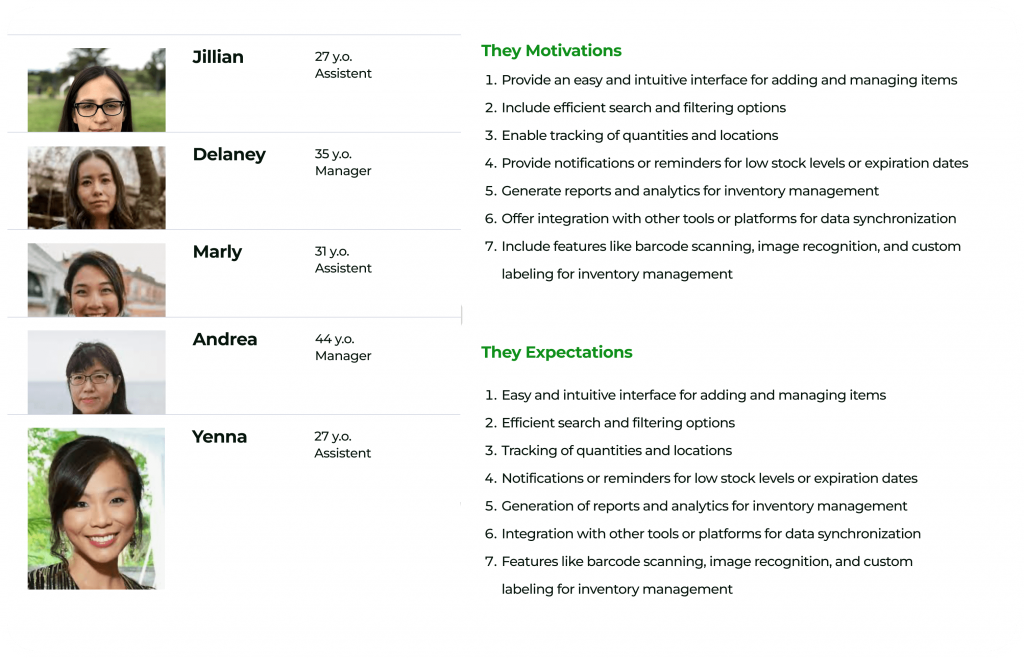This screenshot has height=658, width=1024.
Task: Select "Tracking of quantities and locations" expectation
Action: pos(616,451)
